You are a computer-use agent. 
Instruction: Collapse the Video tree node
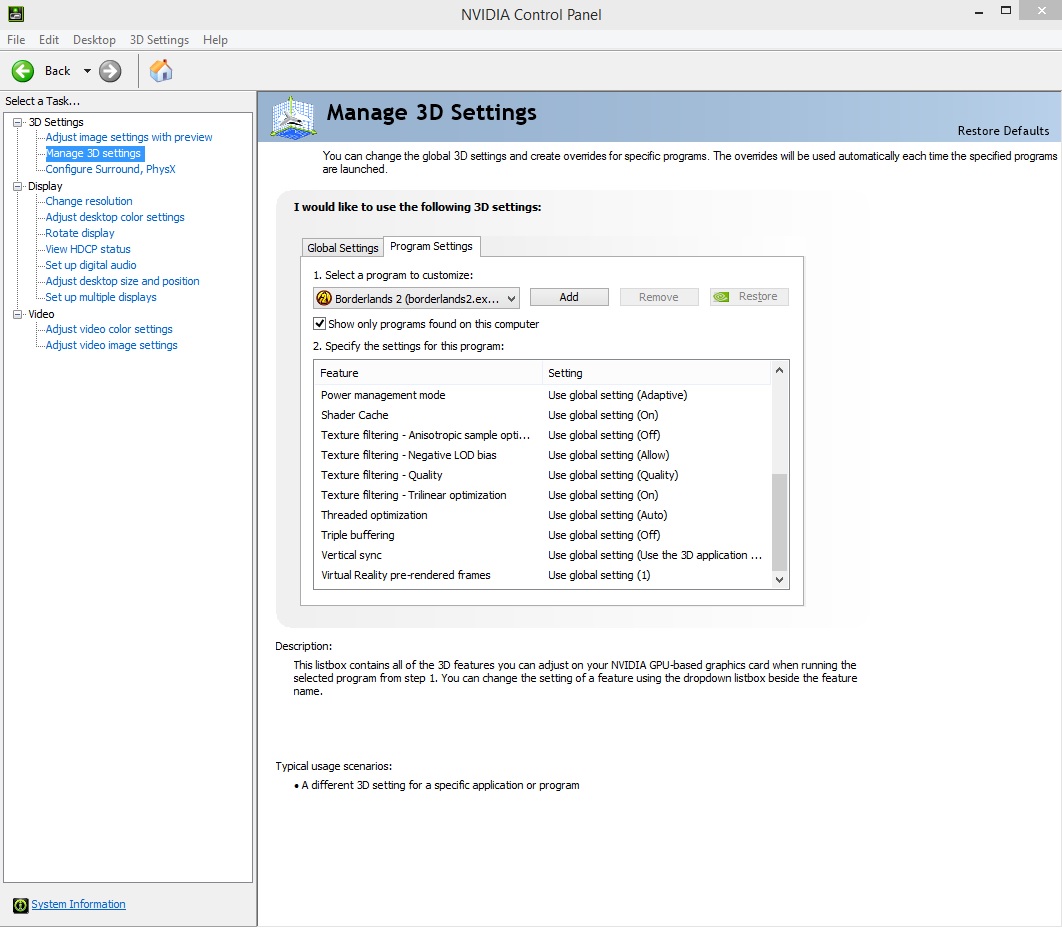click(18, 314)
